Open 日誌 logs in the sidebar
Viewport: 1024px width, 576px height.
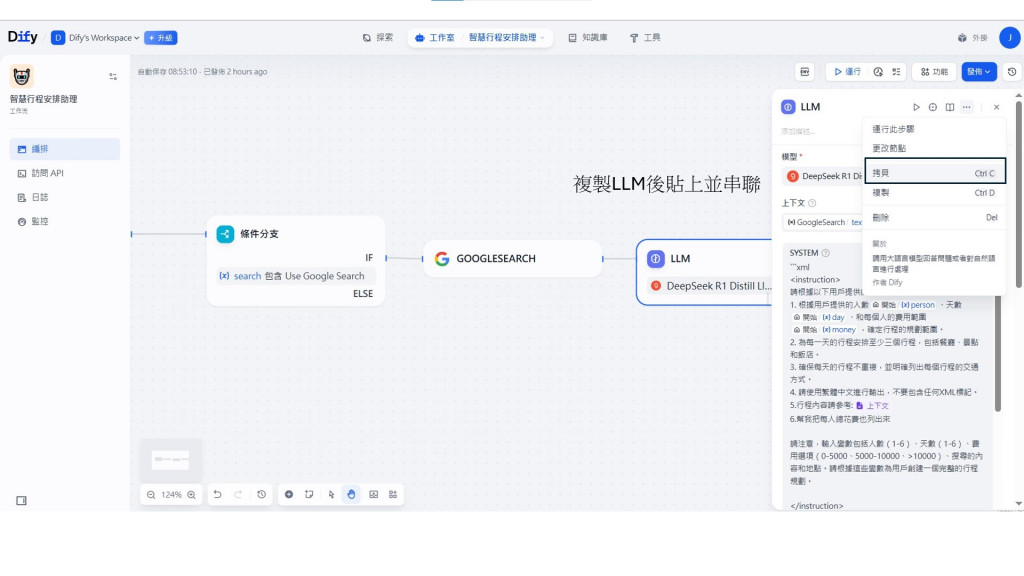tap(65, 197)
